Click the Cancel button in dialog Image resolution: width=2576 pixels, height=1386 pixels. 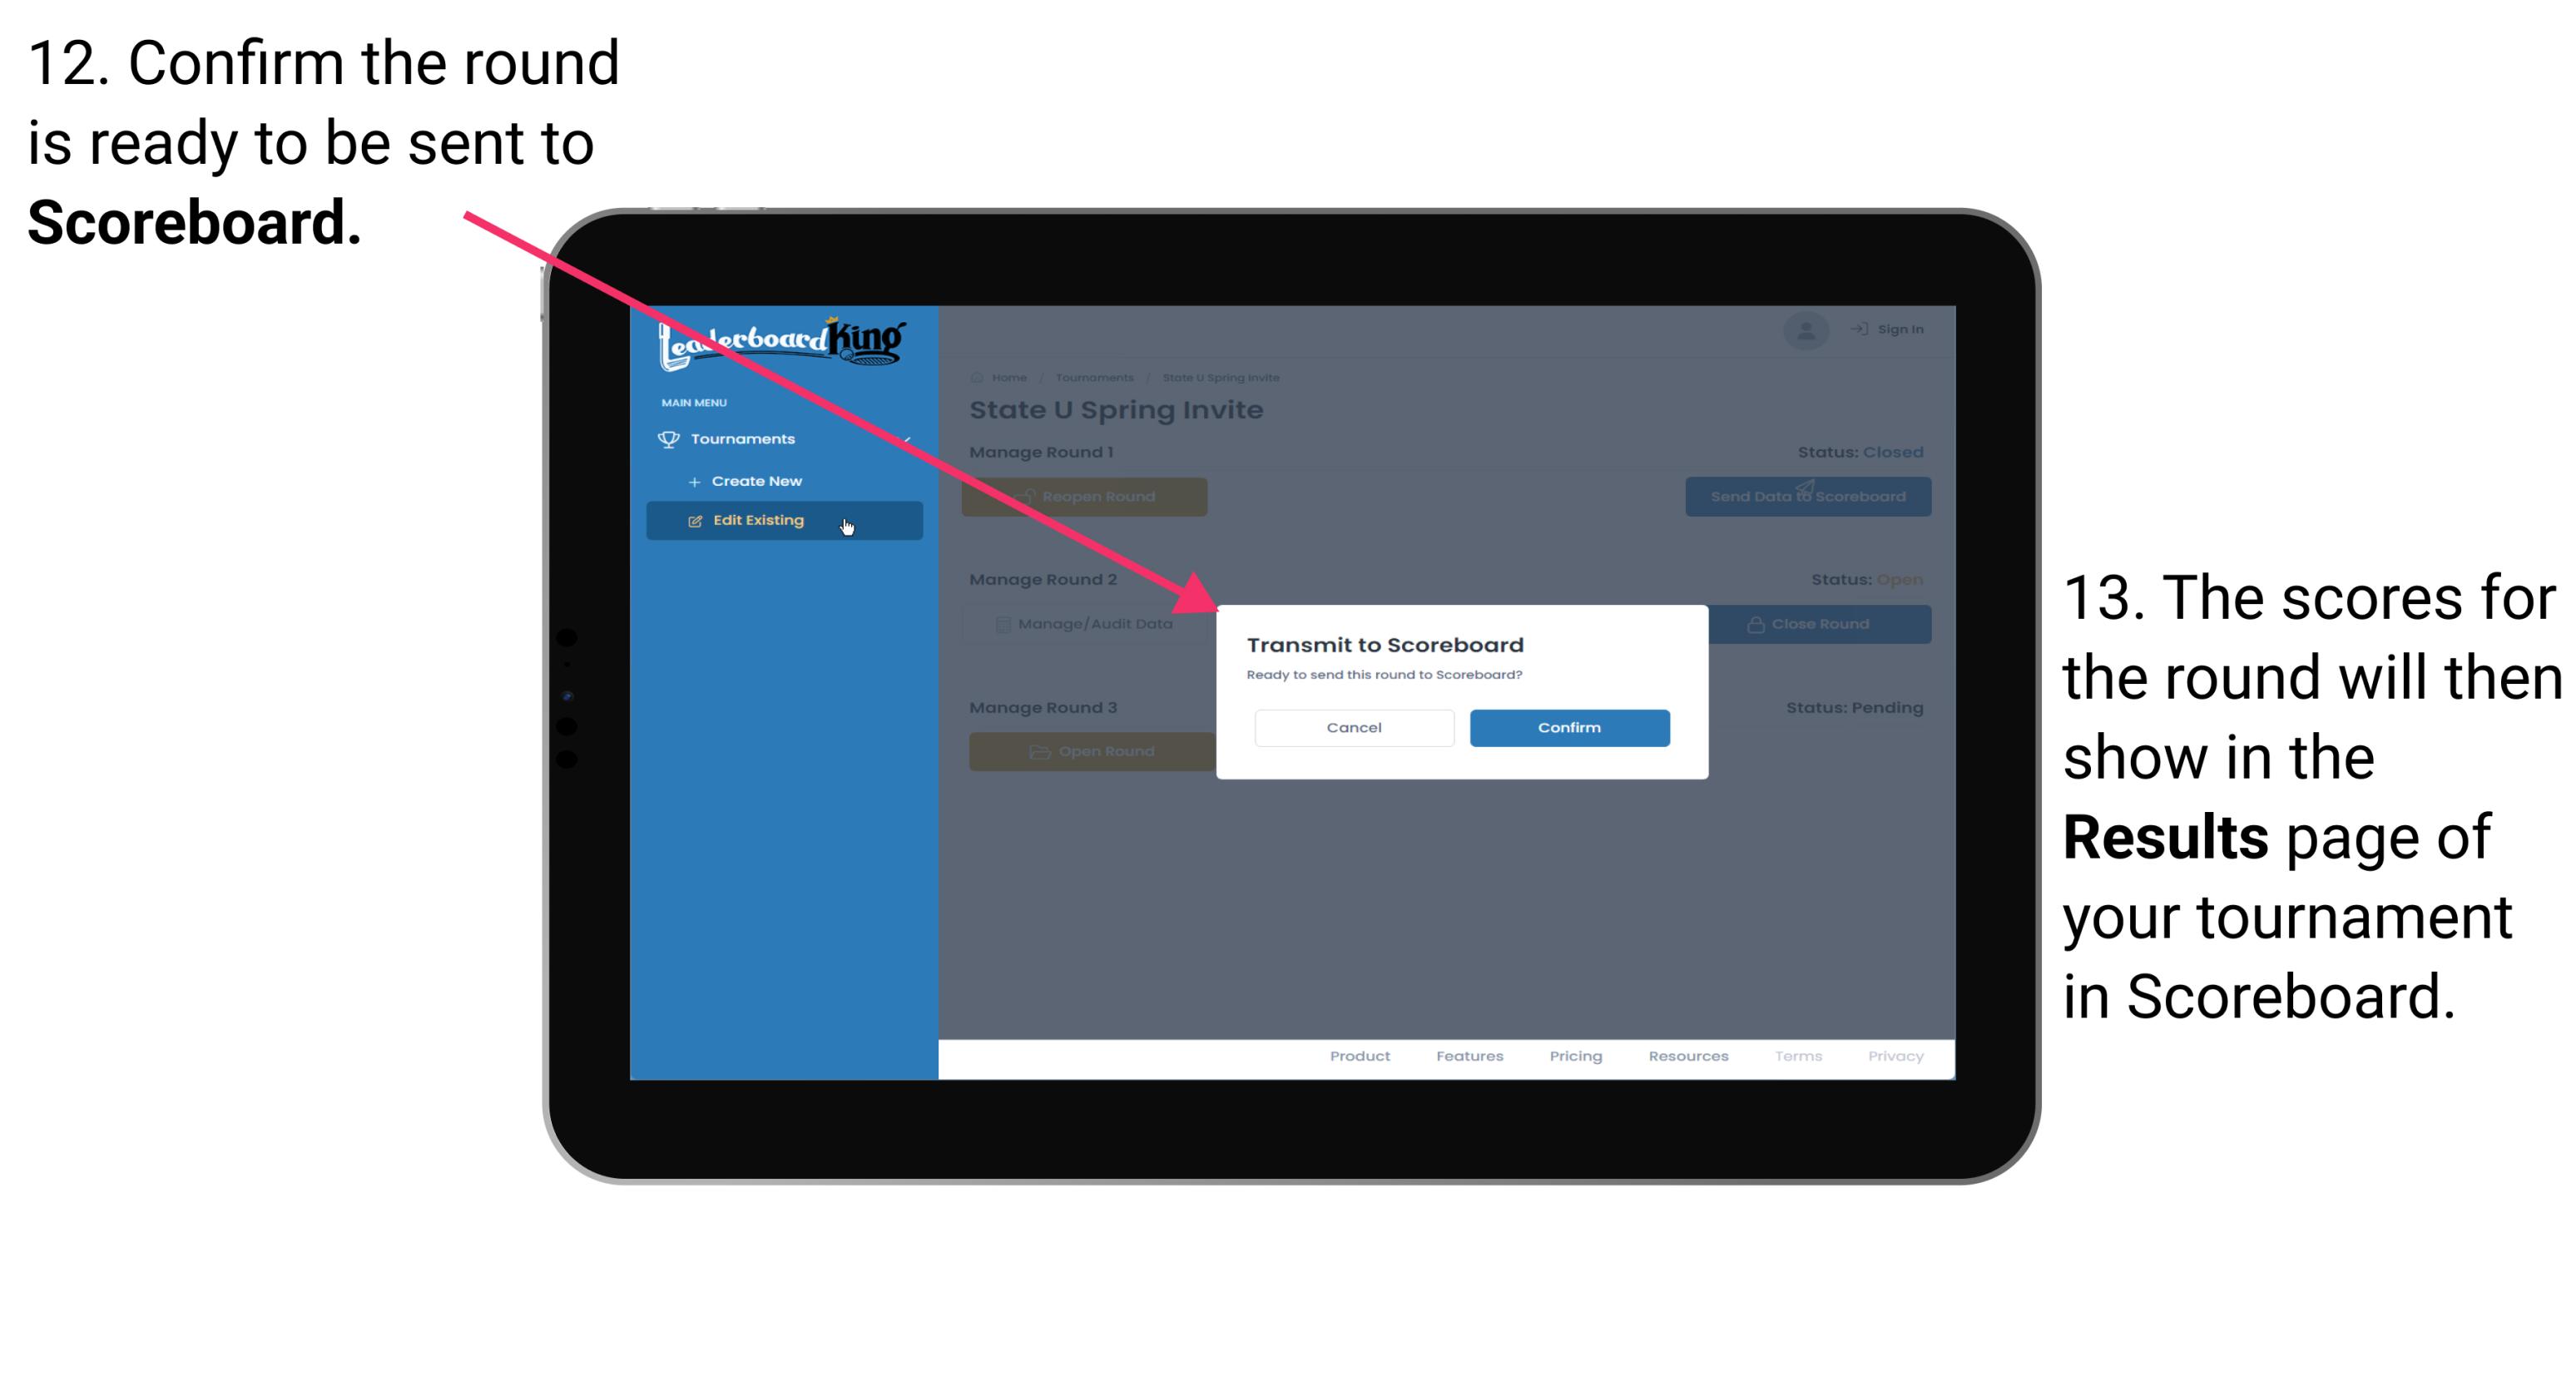tap(1354, 725)
